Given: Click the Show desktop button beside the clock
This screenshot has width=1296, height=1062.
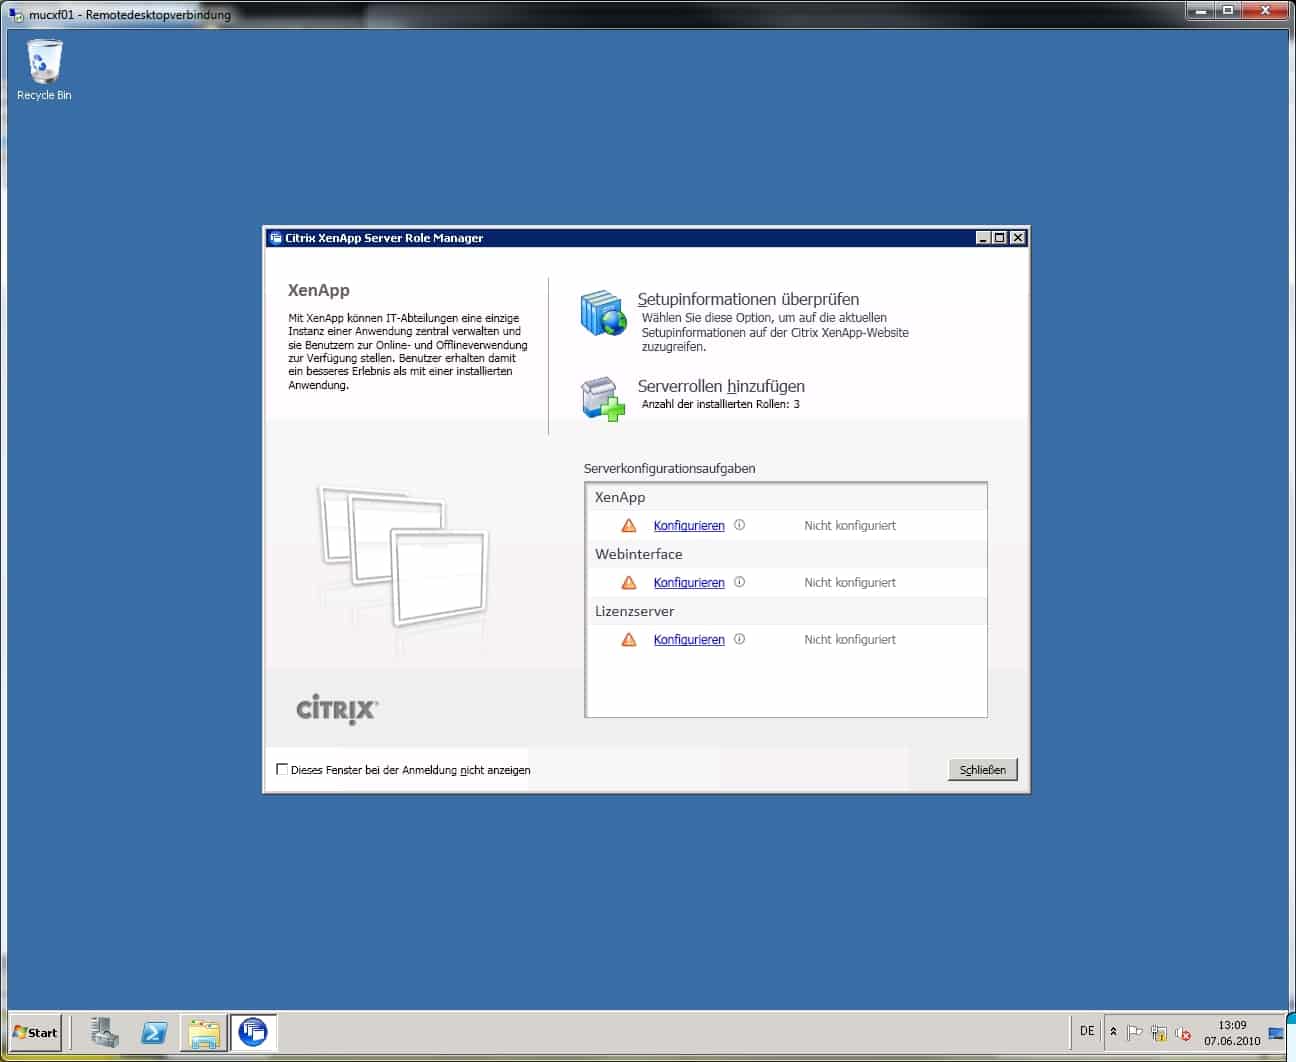Looking at the screenshot, I should [x=1276, y=1032].
